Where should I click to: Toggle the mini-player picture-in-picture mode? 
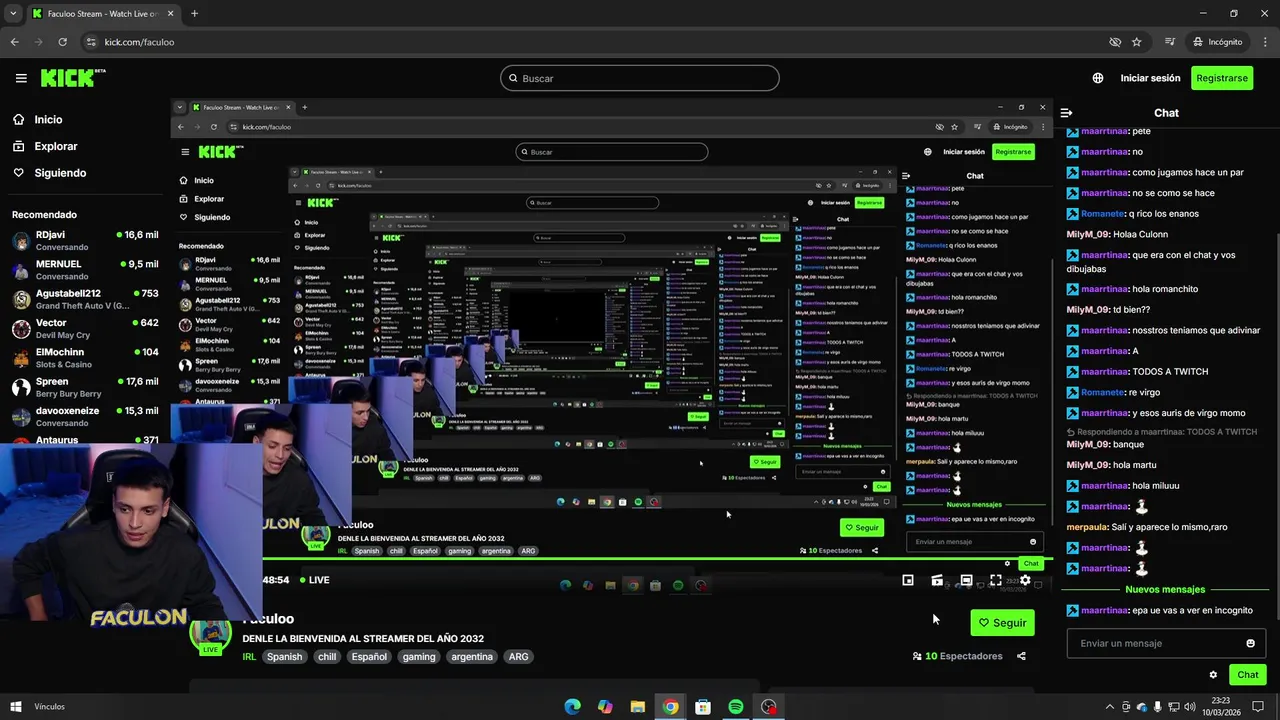(908, 580)
